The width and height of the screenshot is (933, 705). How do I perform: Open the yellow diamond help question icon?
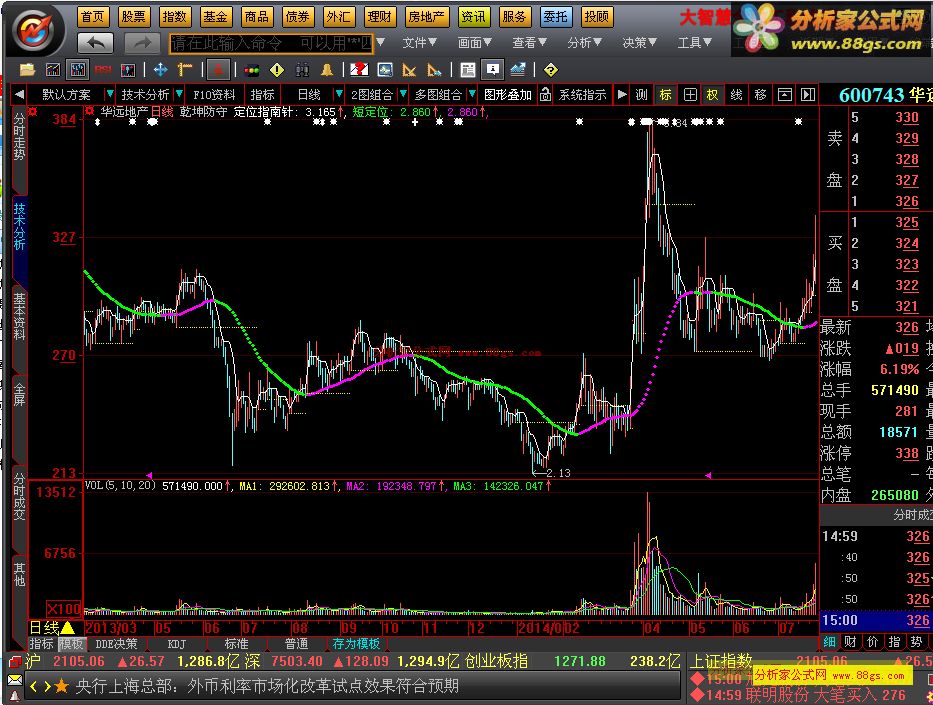(551, 70)
